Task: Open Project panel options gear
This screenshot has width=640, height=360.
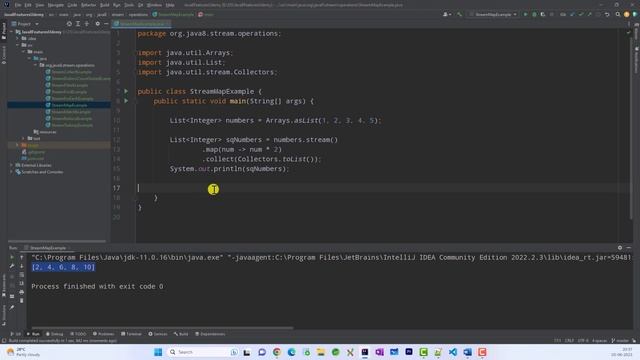Action: coord(97,24)
